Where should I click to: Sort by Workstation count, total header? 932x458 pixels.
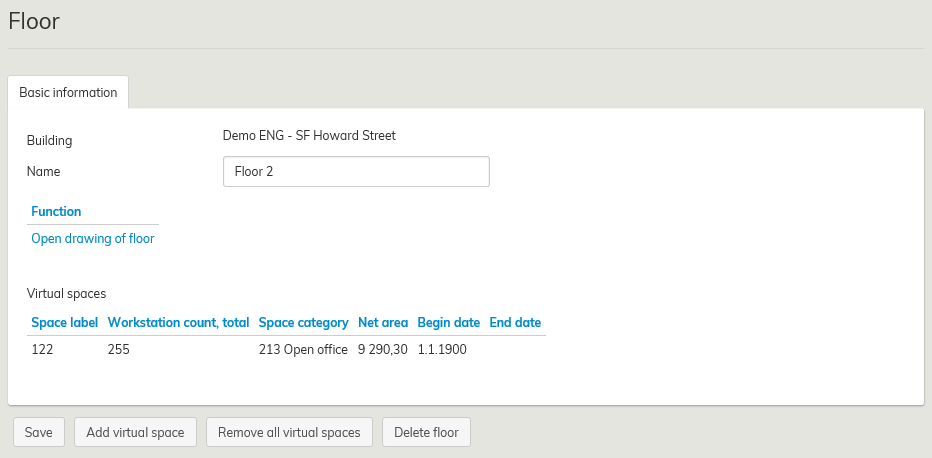(178, 323)
